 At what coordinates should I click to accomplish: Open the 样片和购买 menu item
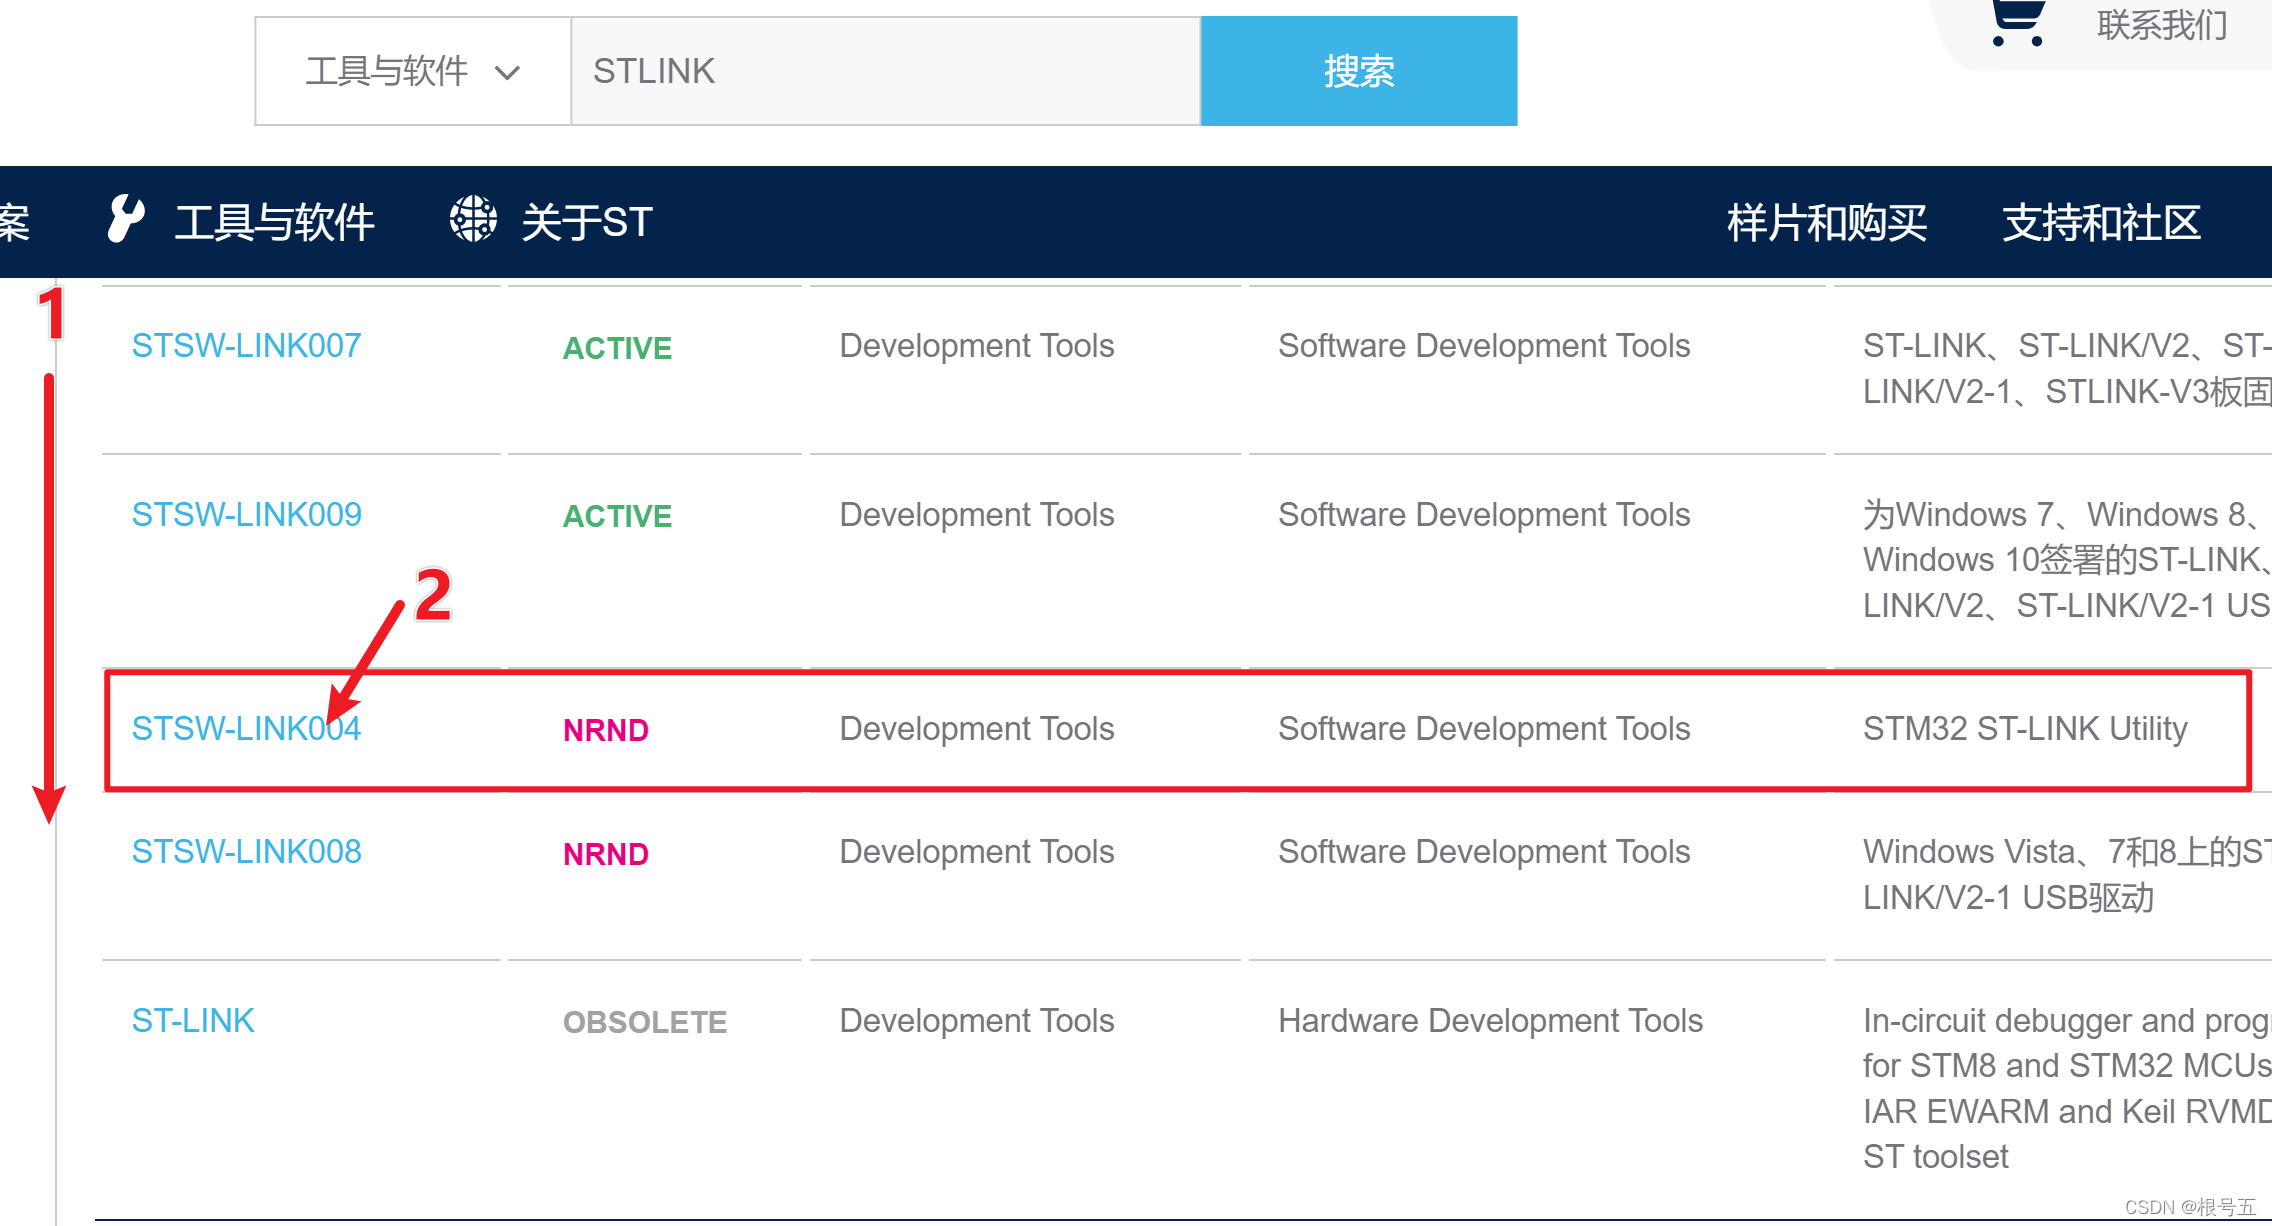click(1826, 222)
